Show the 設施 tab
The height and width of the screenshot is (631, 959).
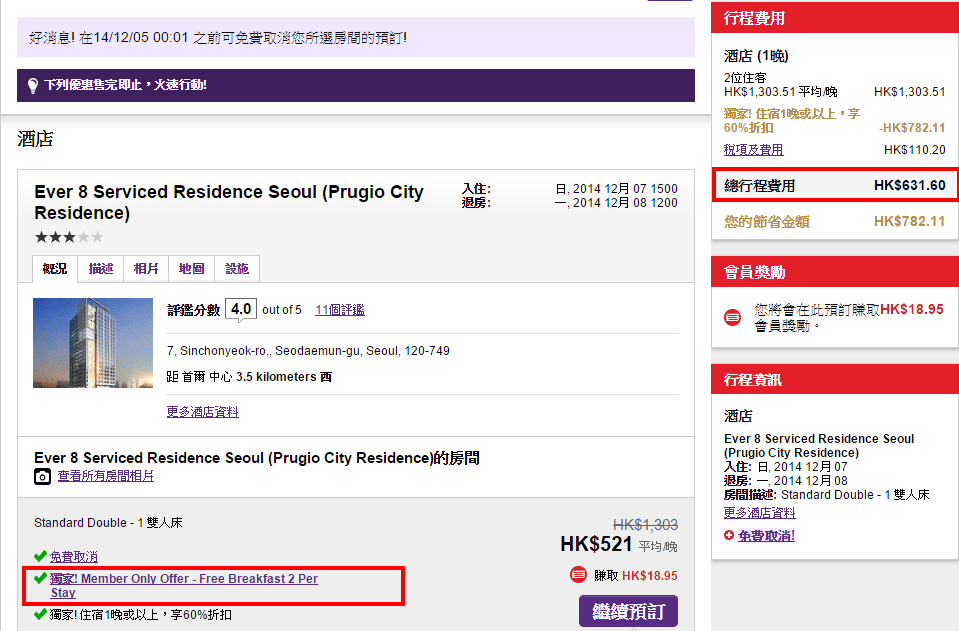237,269
